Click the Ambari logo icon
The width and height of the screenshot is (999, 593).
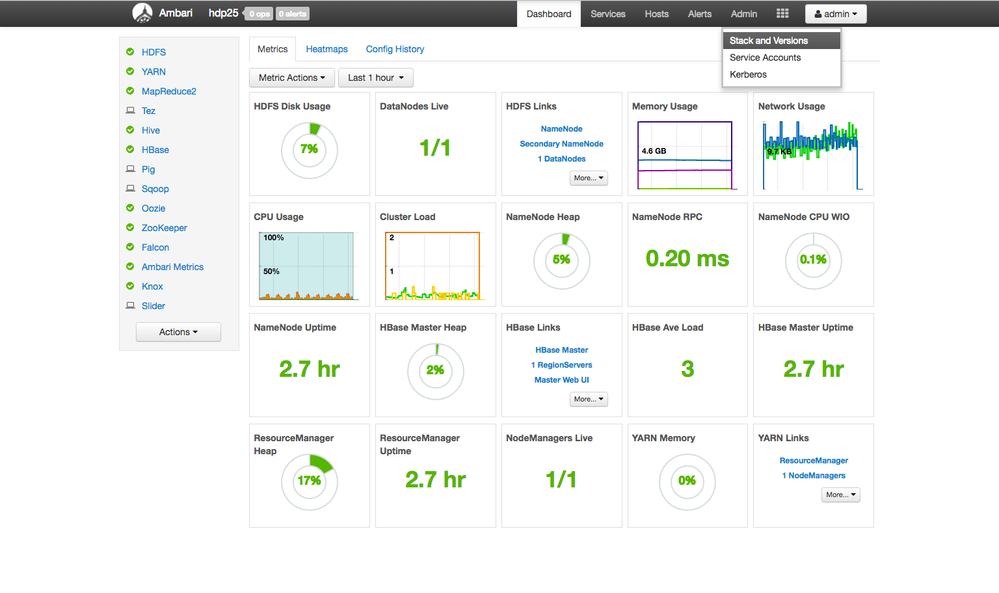click(x=142, y=14)
